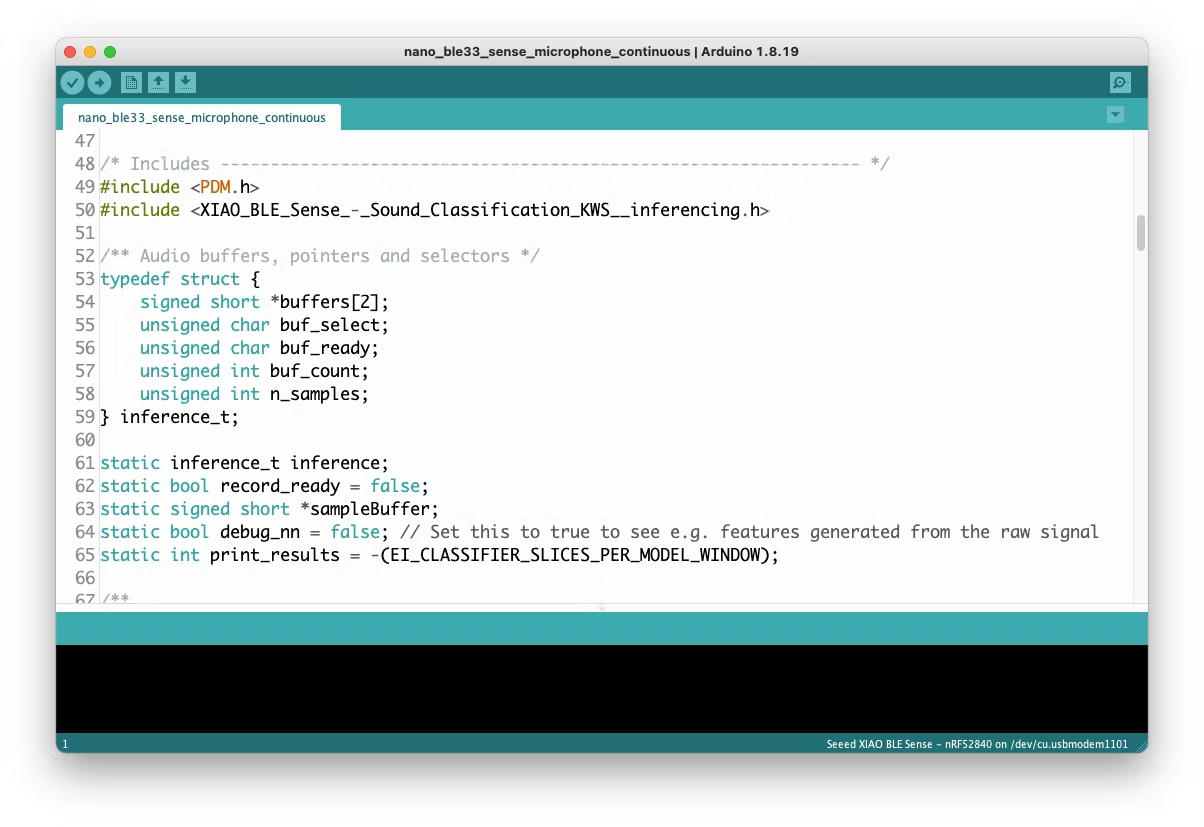This screenshot has height=827, width=1204.
Task: Click on 'inference_t inference;' on line 61
Action: pyautogui.click(x=279, y=463)
